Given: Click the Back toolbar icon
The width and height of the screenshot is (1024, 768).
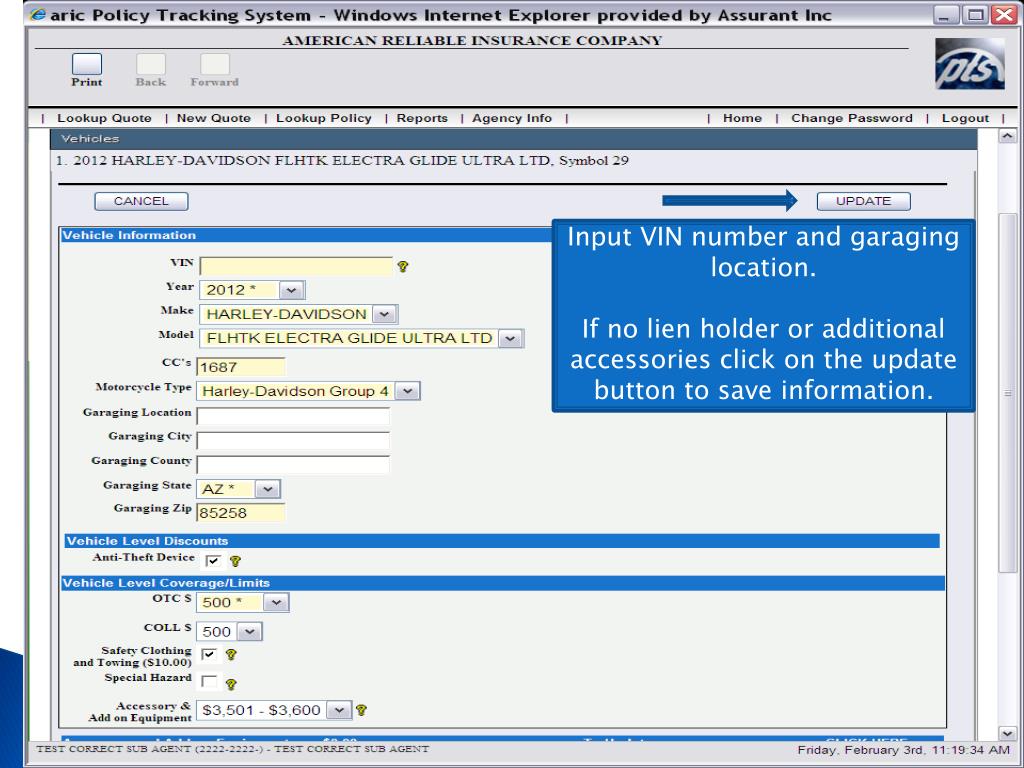Looking at the screenshot, I should 151,65.
